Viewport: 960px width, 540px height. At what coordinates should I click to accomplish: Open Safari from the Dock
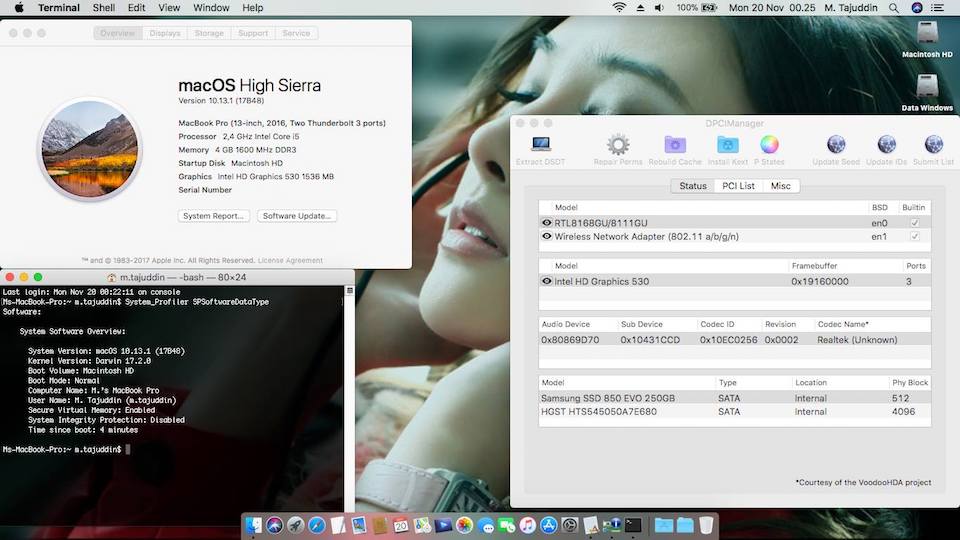point(317,525)
